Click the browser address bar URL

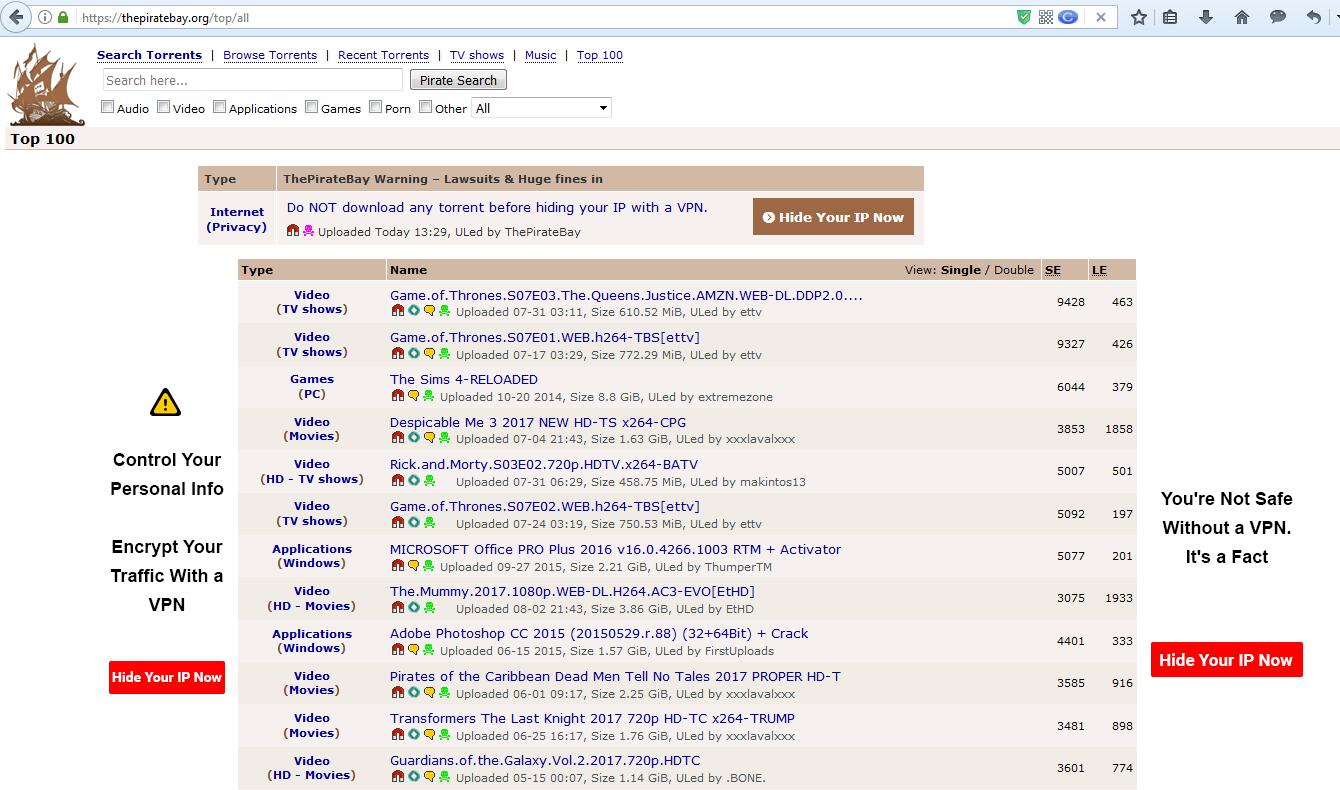click(x=165, y=17)
